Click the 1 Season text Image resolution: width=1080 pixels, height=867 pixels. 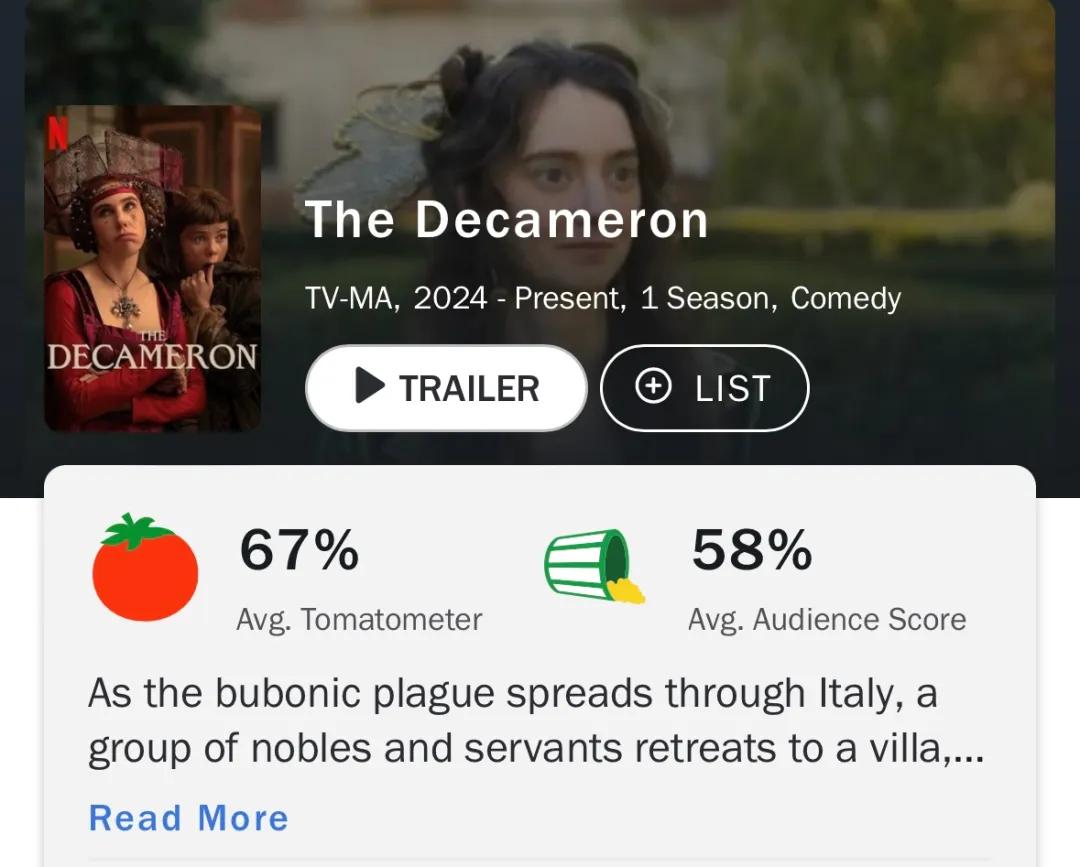point(706,298)
